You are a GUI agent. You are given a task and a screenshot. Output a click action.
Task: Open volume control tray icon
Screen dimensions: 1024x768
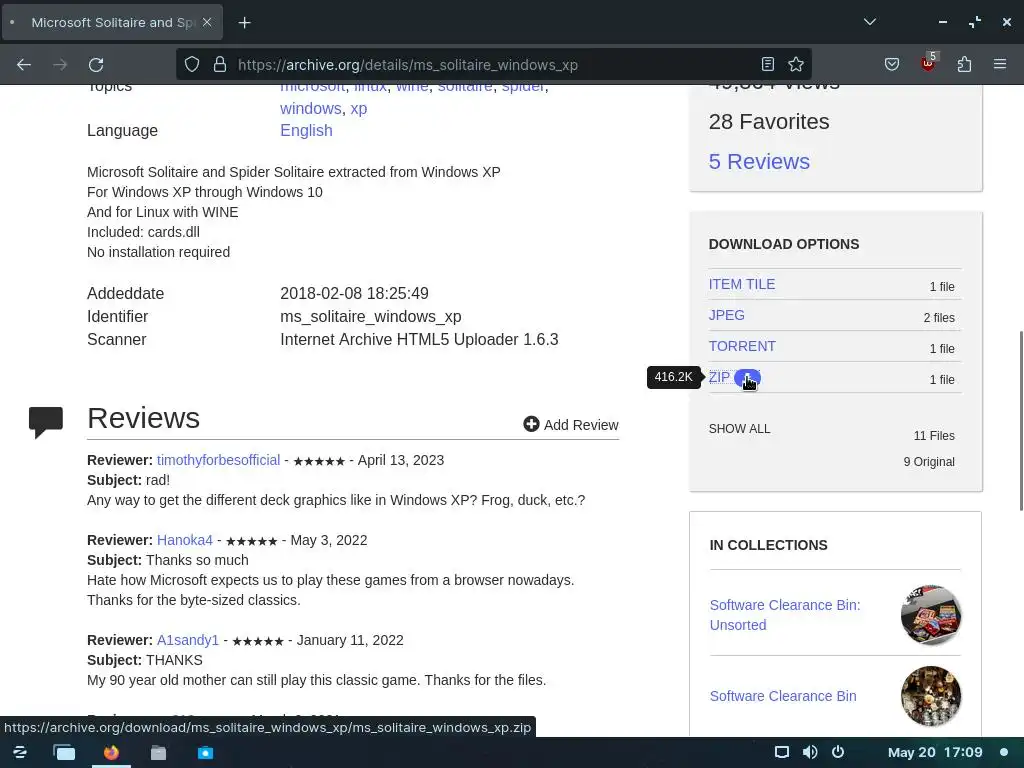(810, 752)
